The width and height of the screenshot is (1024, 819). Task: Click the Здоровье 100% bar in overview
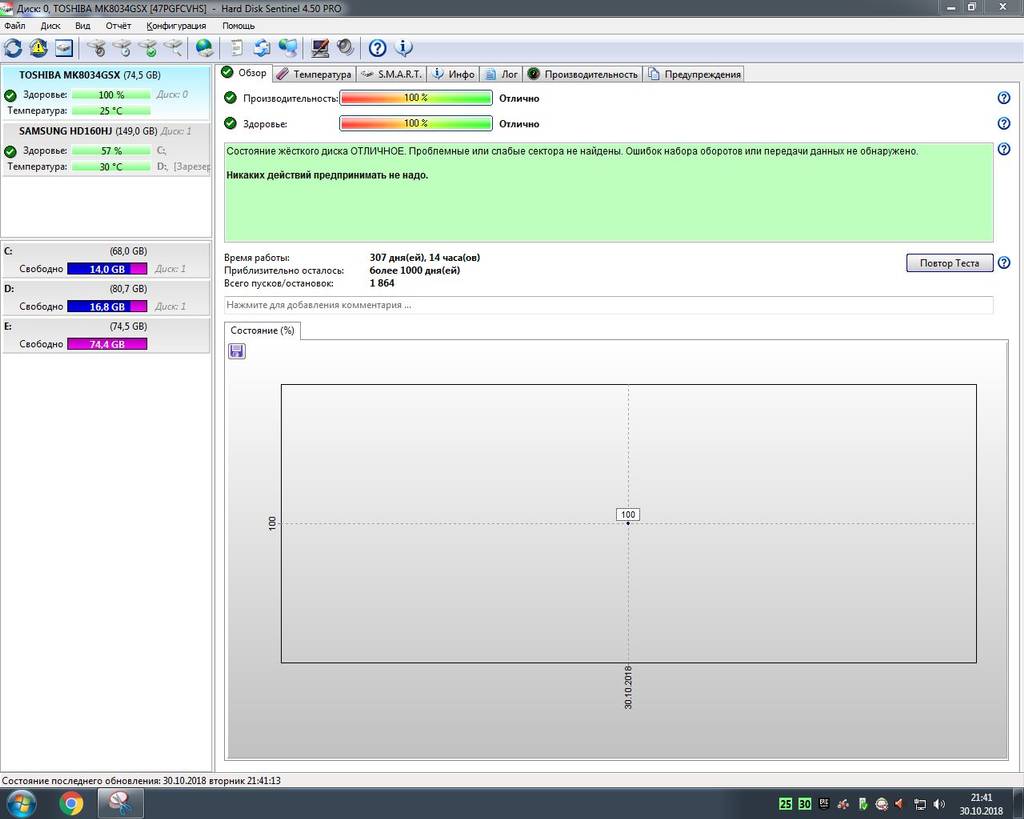416,124
